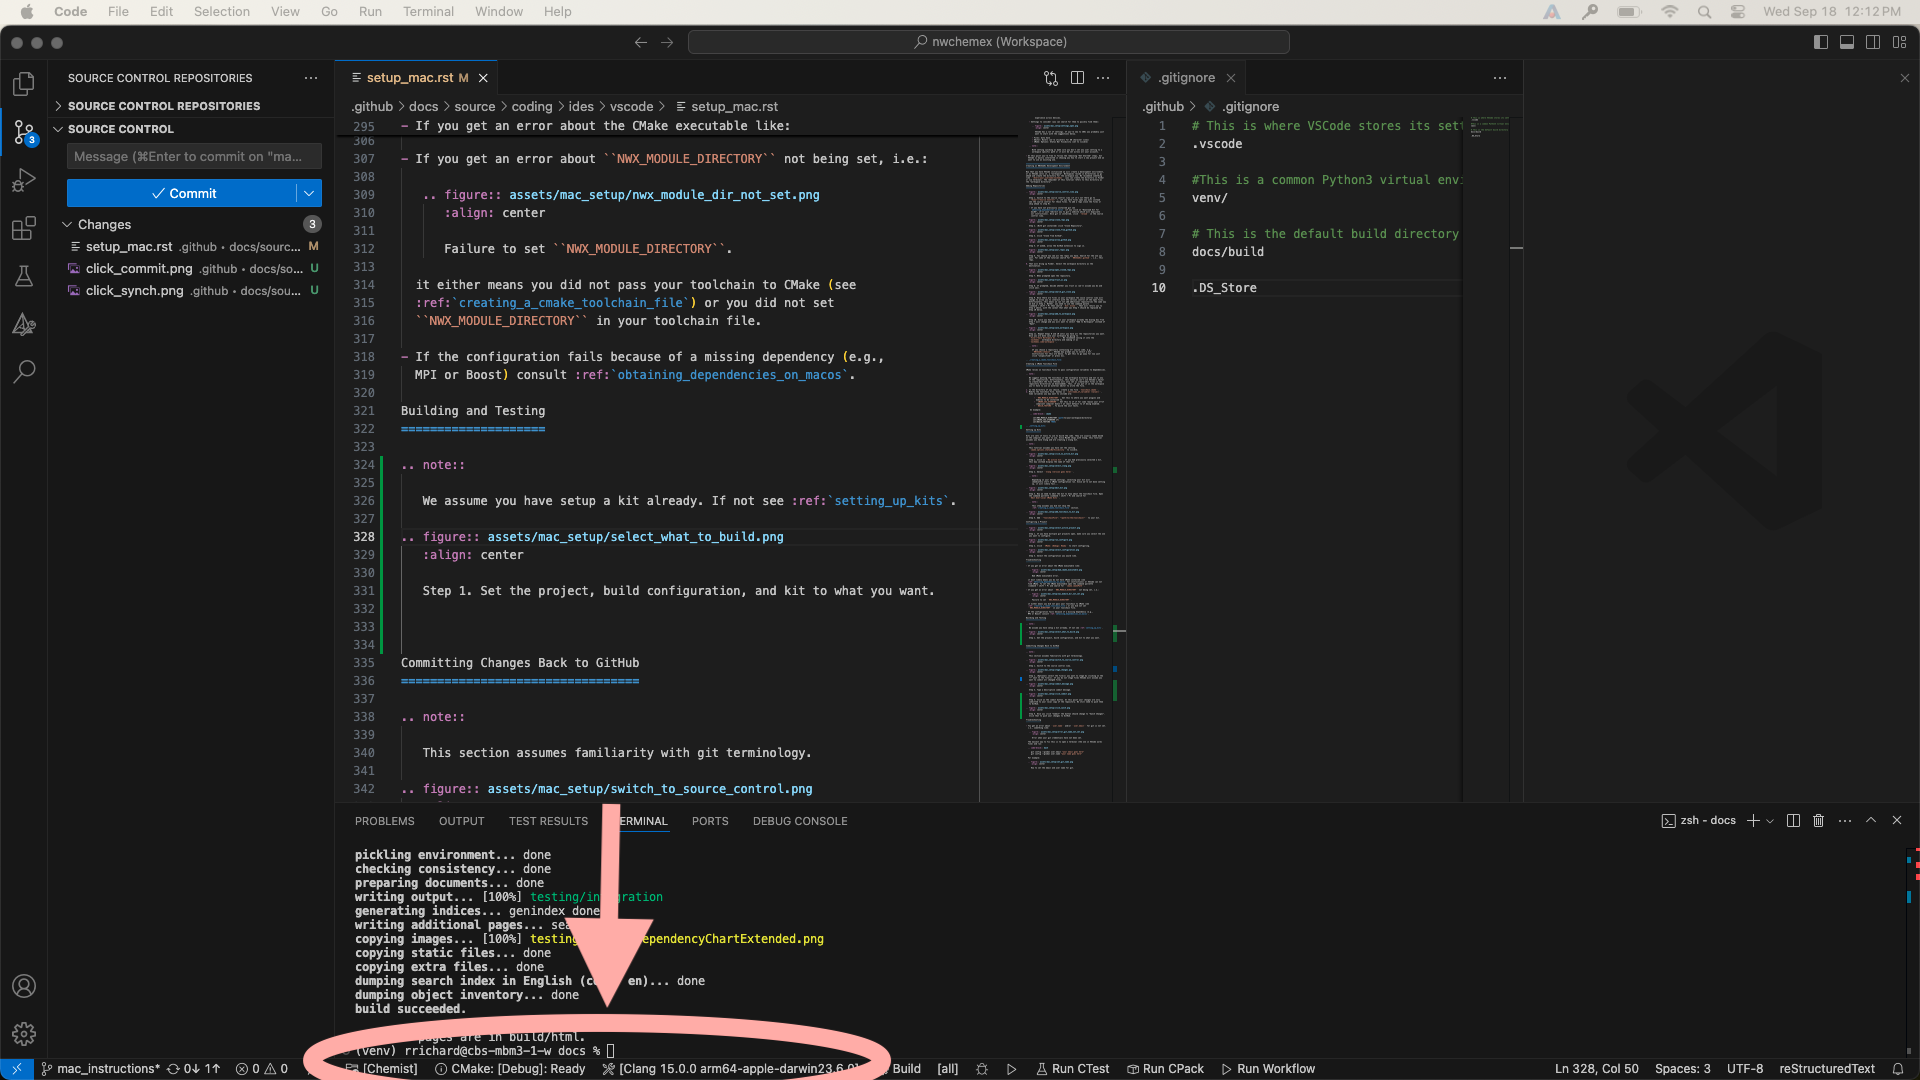Launch target with status bar play icon

click(x=1012, y=1069)
